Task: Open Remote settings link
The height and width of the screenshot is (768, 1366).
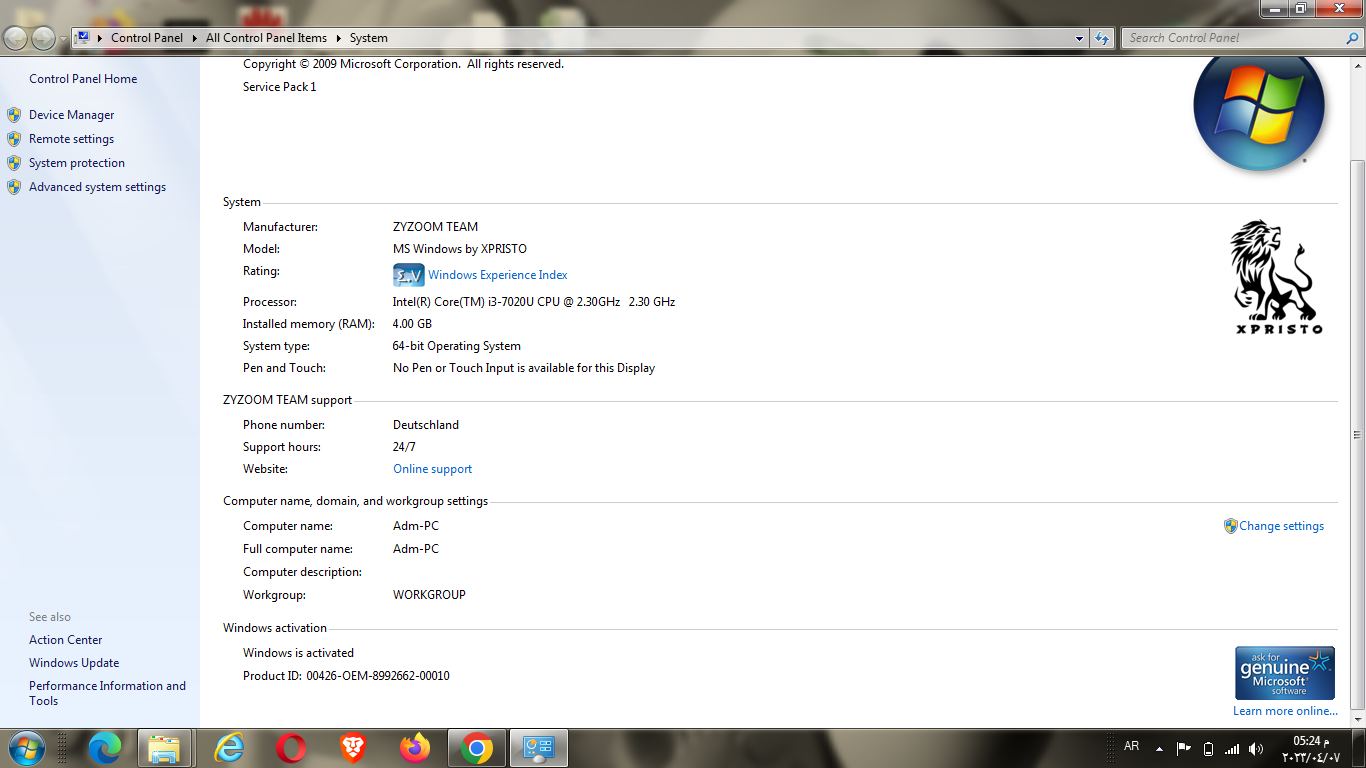Action: tap(71, 139)
